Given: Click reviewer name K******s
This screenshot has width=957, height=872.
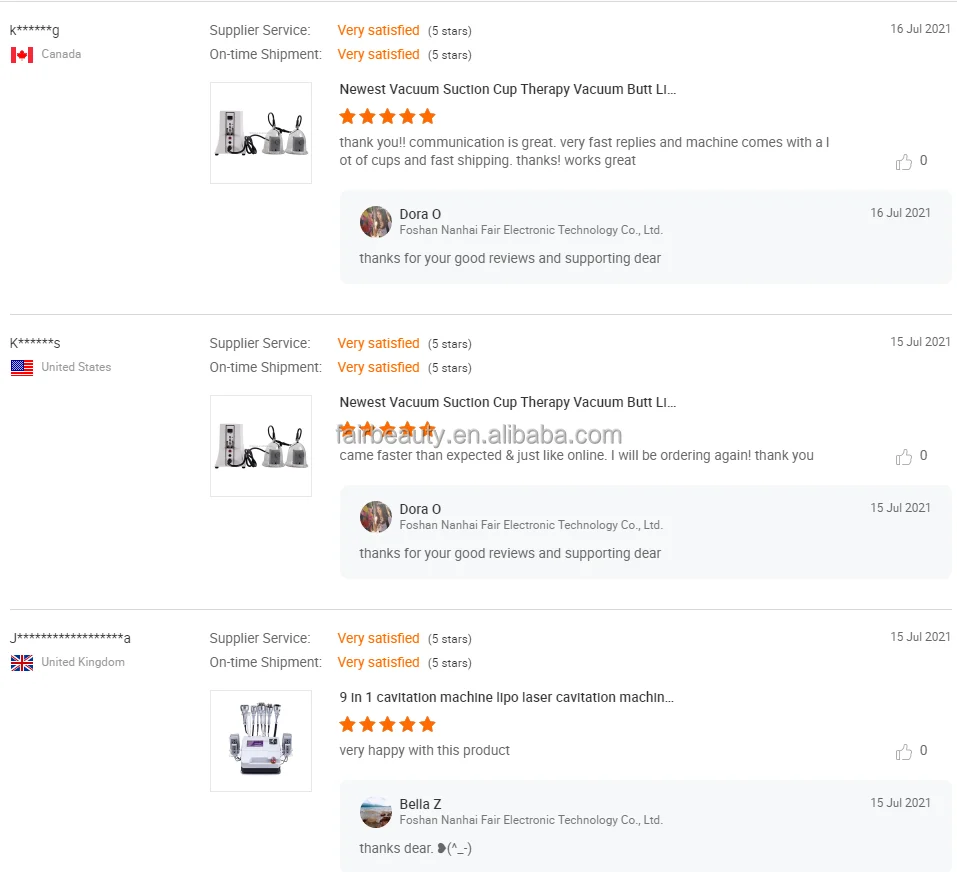Looking at the screenshot, I should [36, 344].
